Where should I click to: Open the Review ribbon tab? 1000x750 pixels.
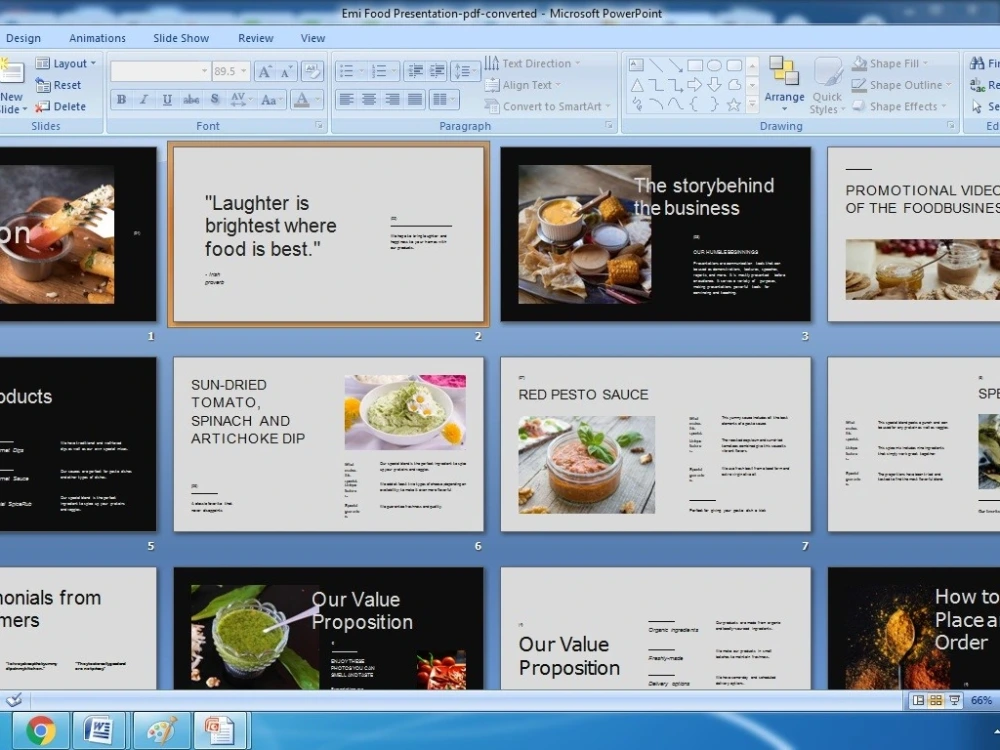[x=256, y=38]
